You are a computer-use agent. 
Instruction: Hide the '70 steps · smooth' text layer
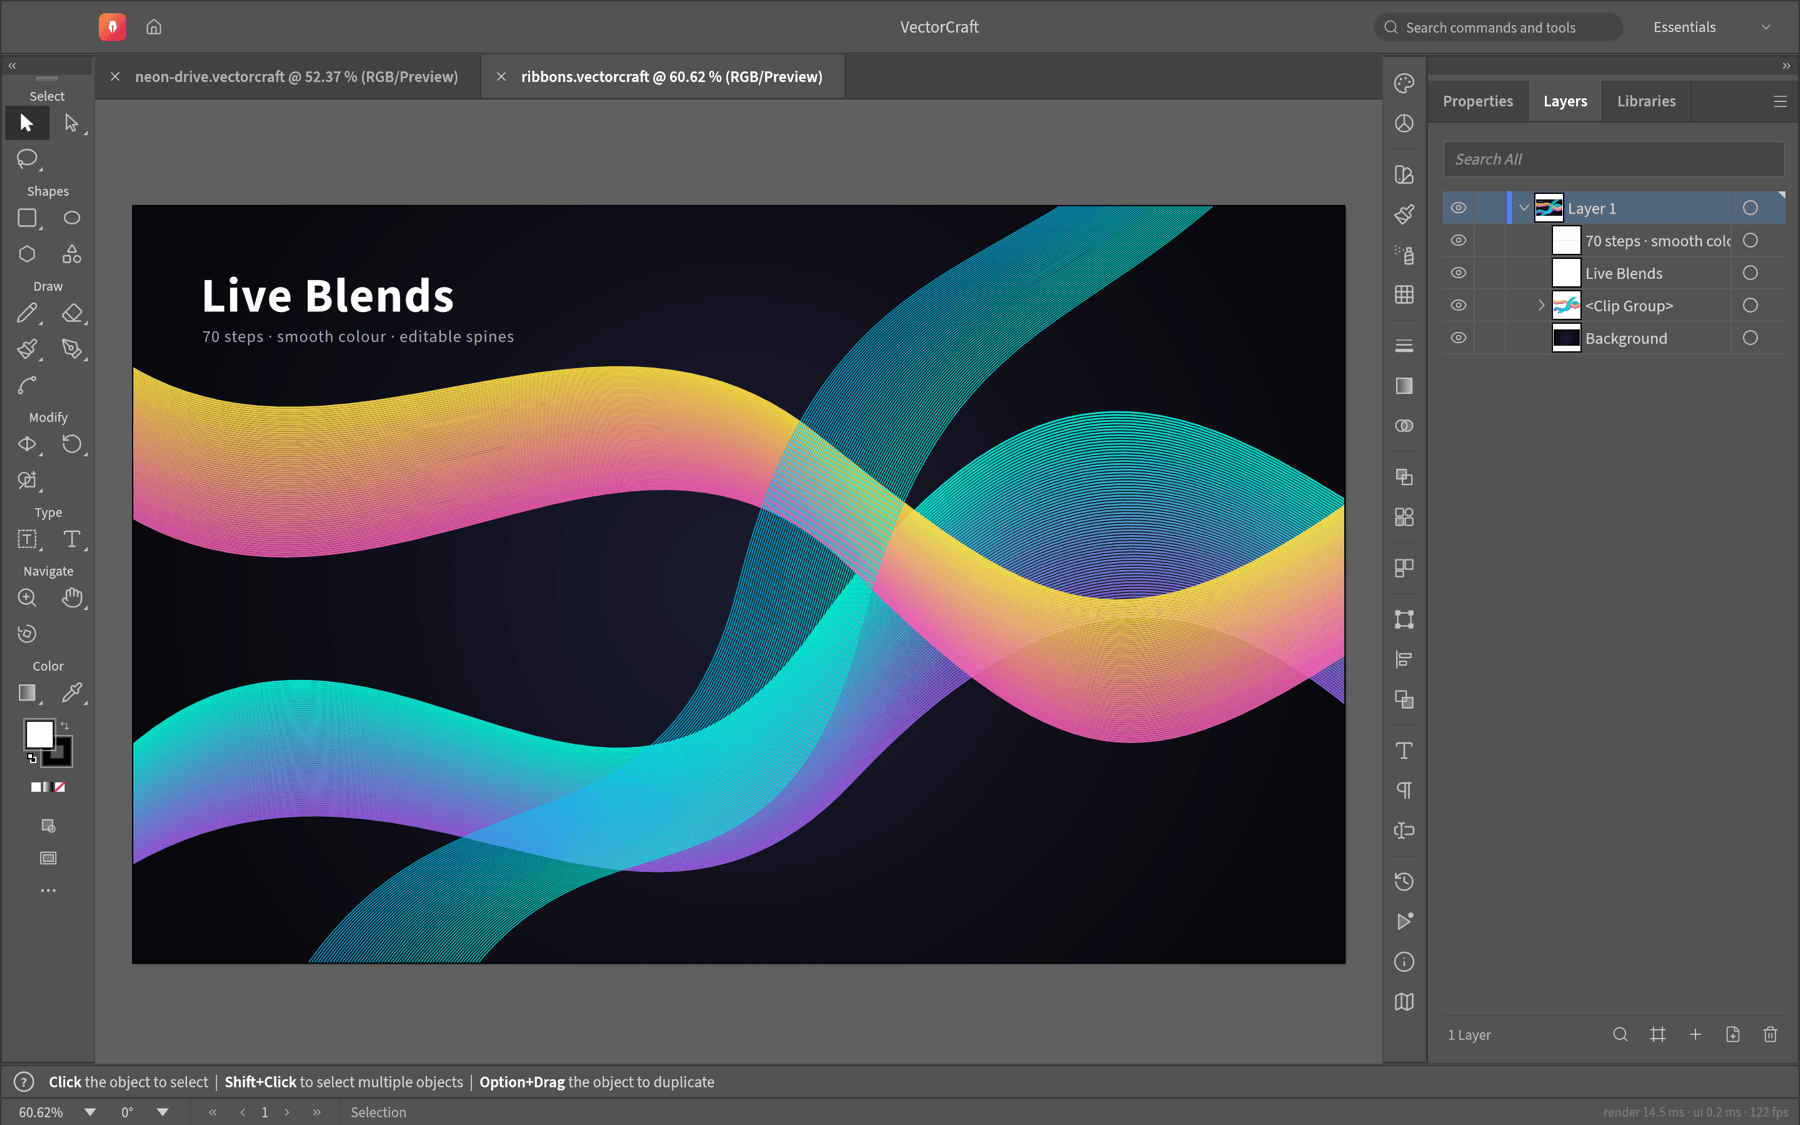click(1458, 240)
